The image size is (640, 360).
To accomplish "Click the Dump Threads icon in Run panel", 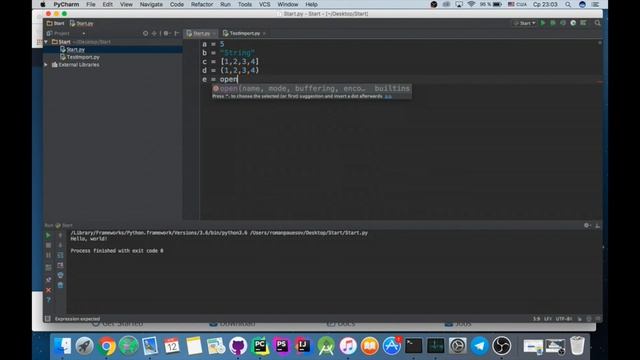I will (48, 268).
